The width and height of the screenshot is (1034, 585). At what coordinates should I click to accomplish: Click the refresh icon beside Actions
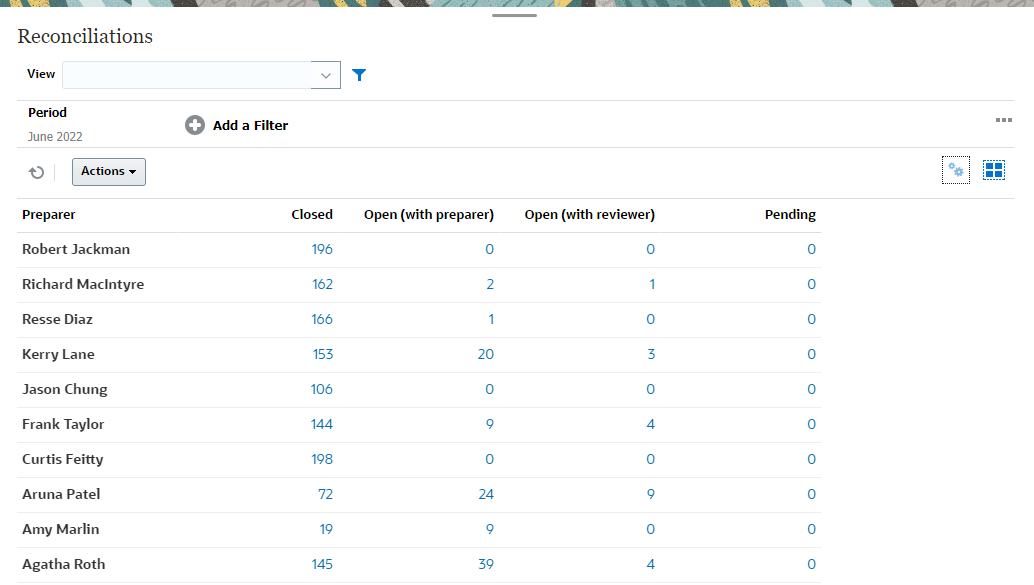37,172
